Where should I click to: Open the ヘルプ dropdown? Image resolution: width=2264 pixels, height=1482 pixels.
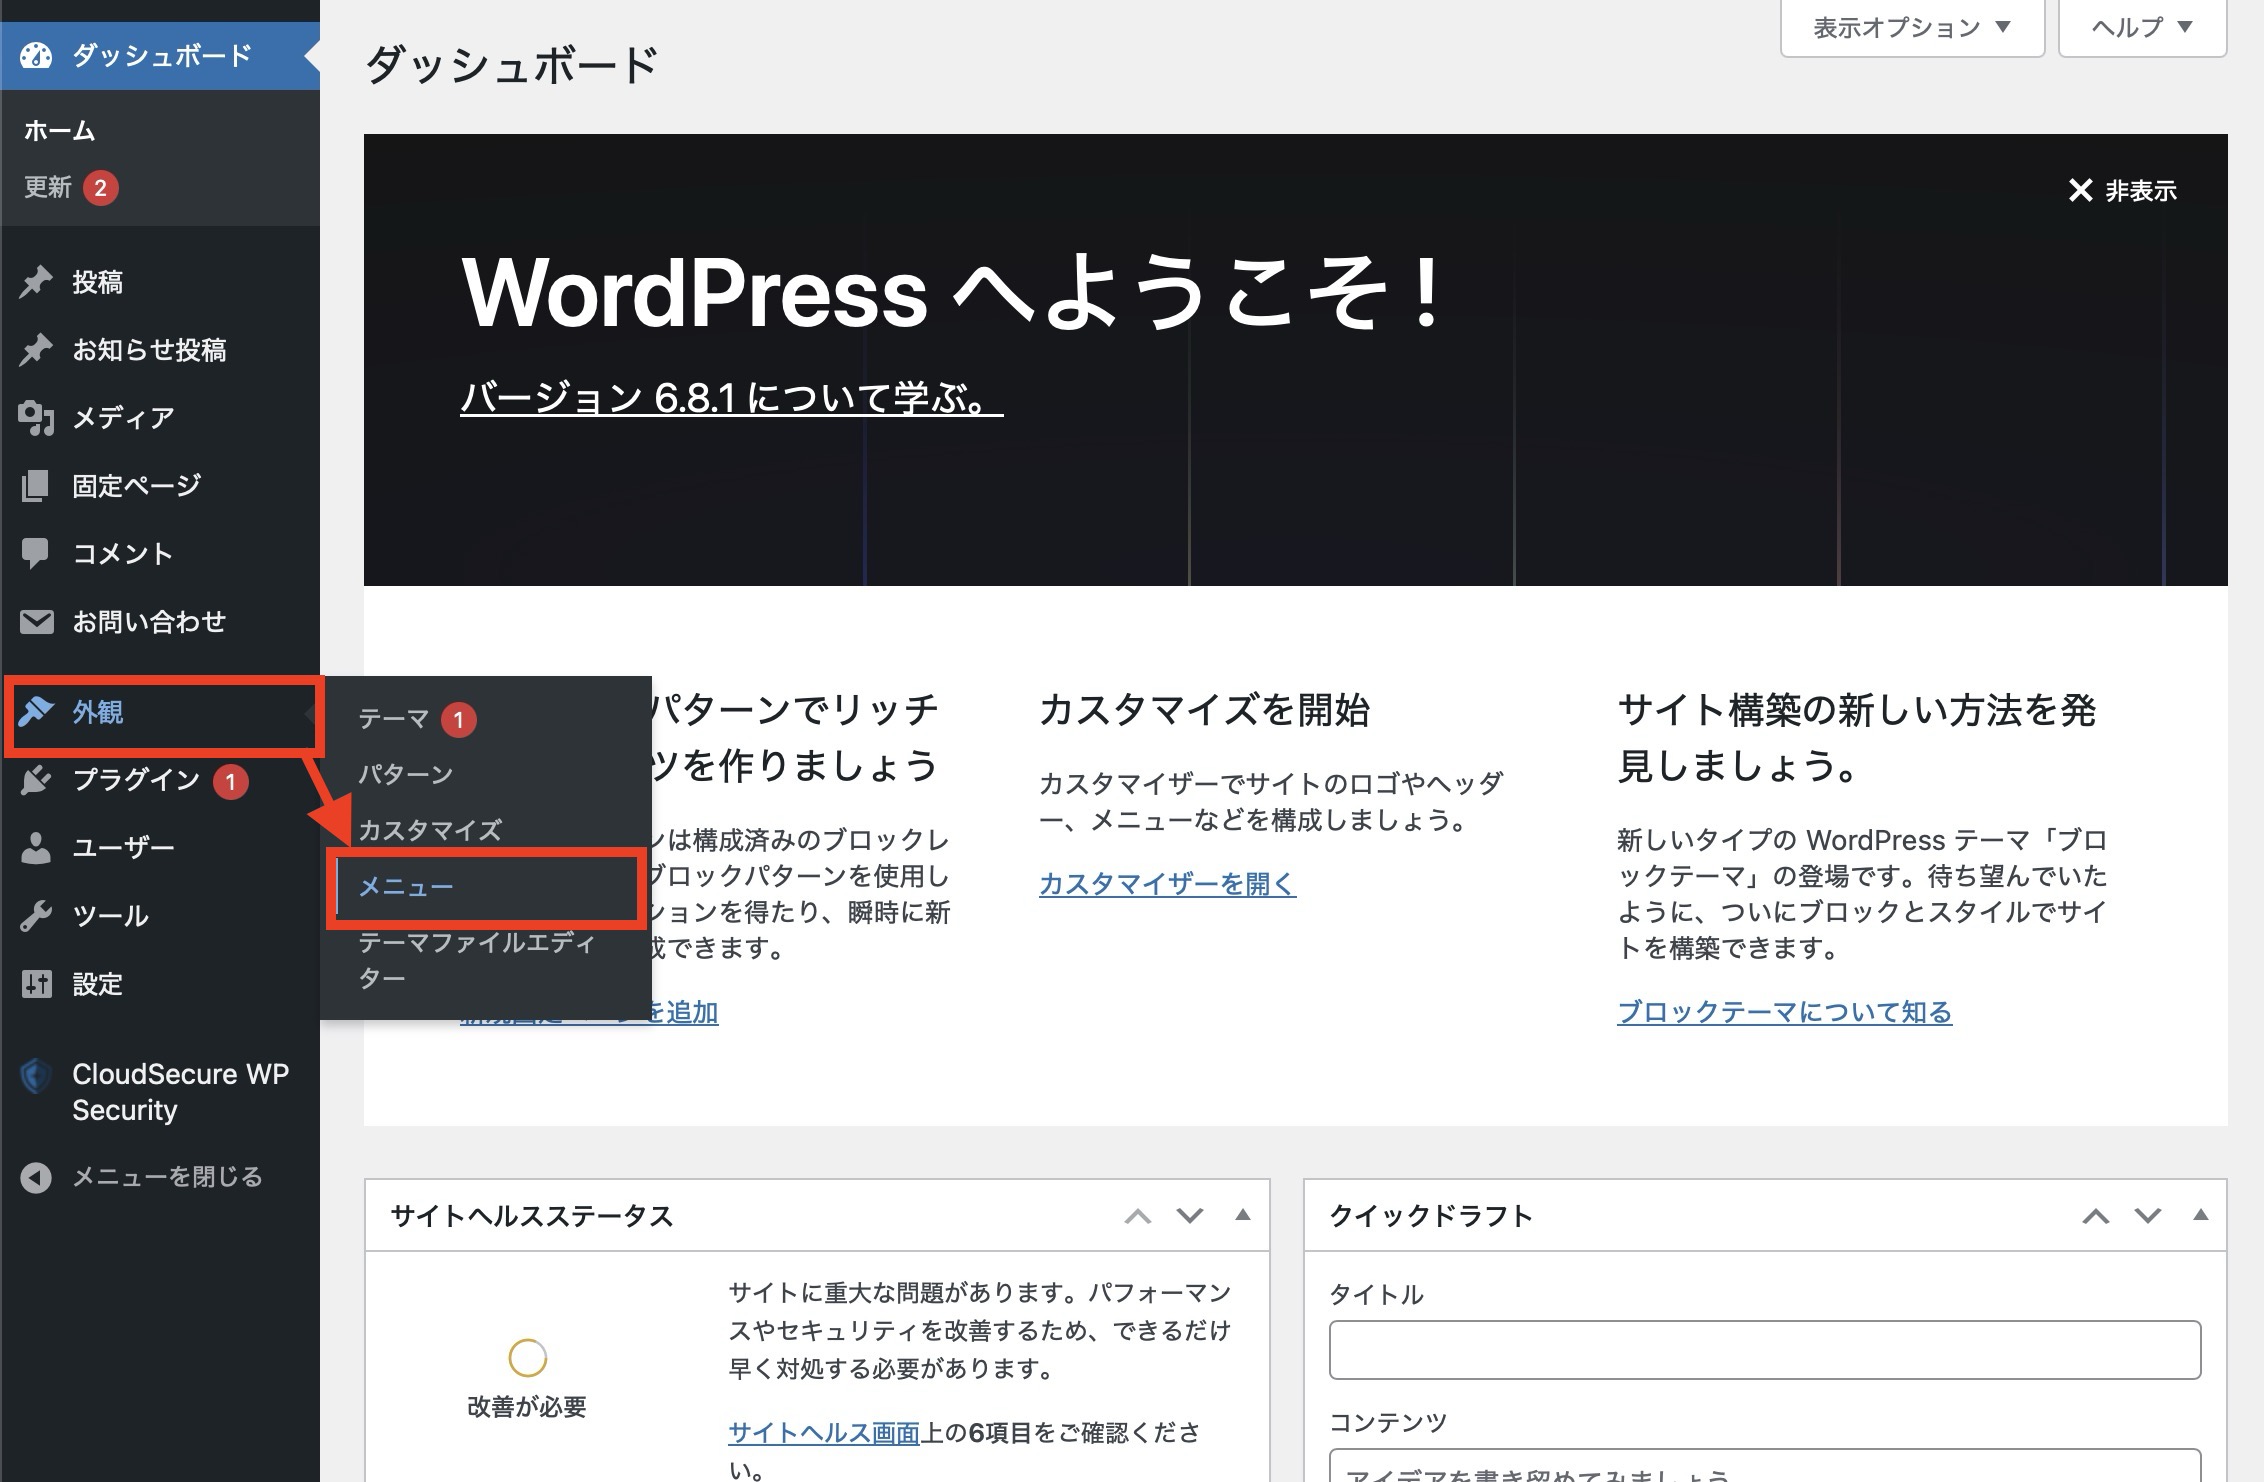2142,27
